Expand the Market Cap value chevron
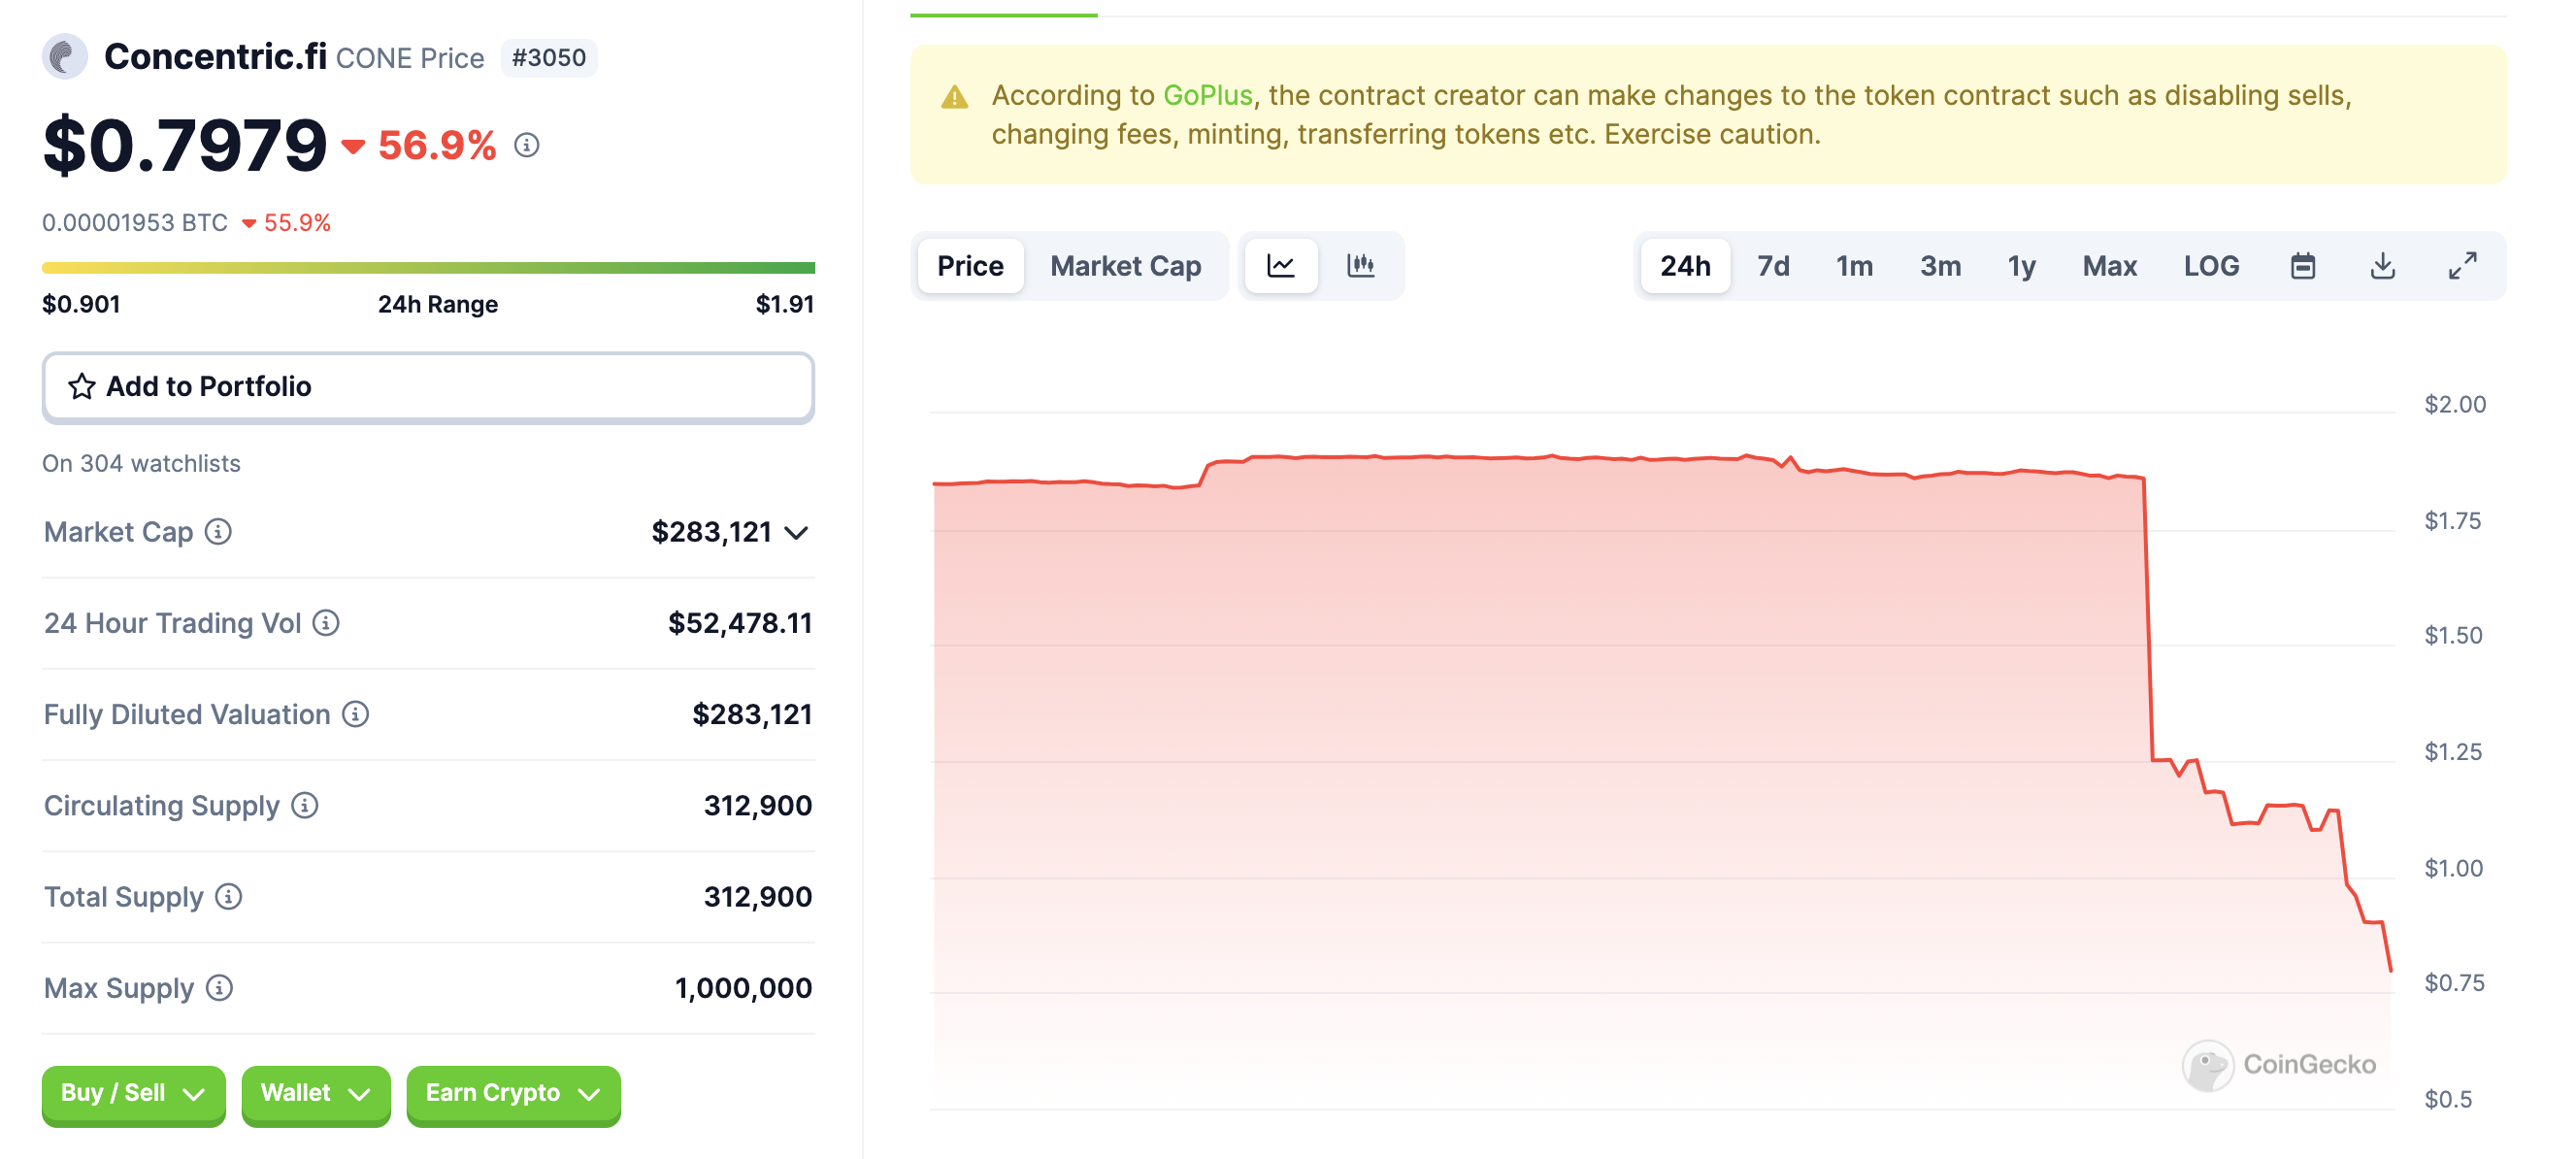 pyautogui.click(x=796, y=533)
